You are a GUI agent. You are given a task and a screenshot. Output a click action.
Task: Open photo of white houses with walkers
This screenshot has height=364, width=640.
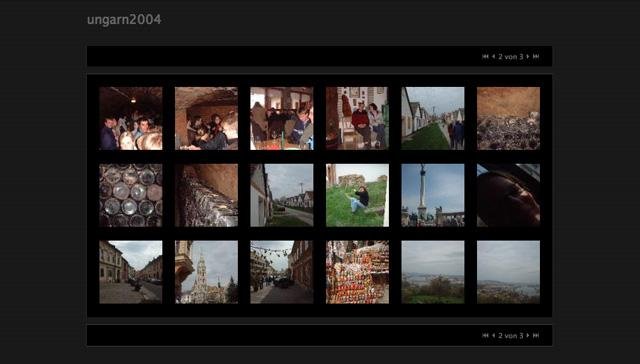pyautogui.click(x=433, y=118)
